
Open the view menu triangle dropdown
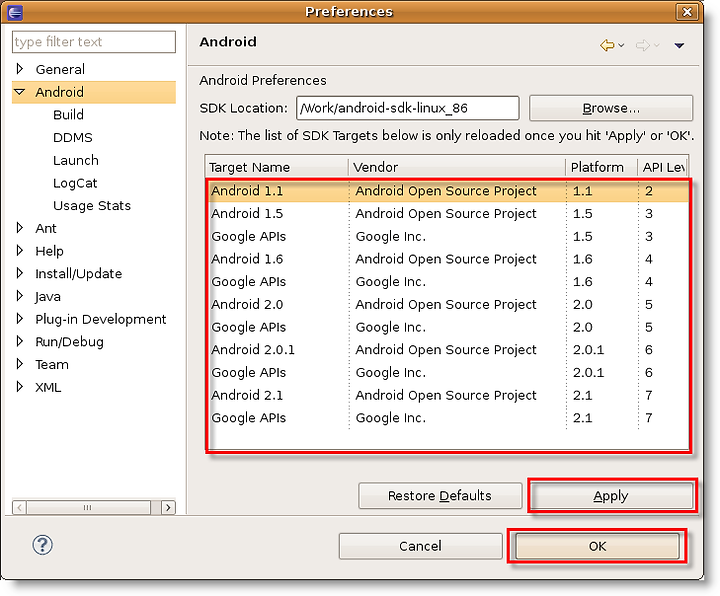point(679,45)
